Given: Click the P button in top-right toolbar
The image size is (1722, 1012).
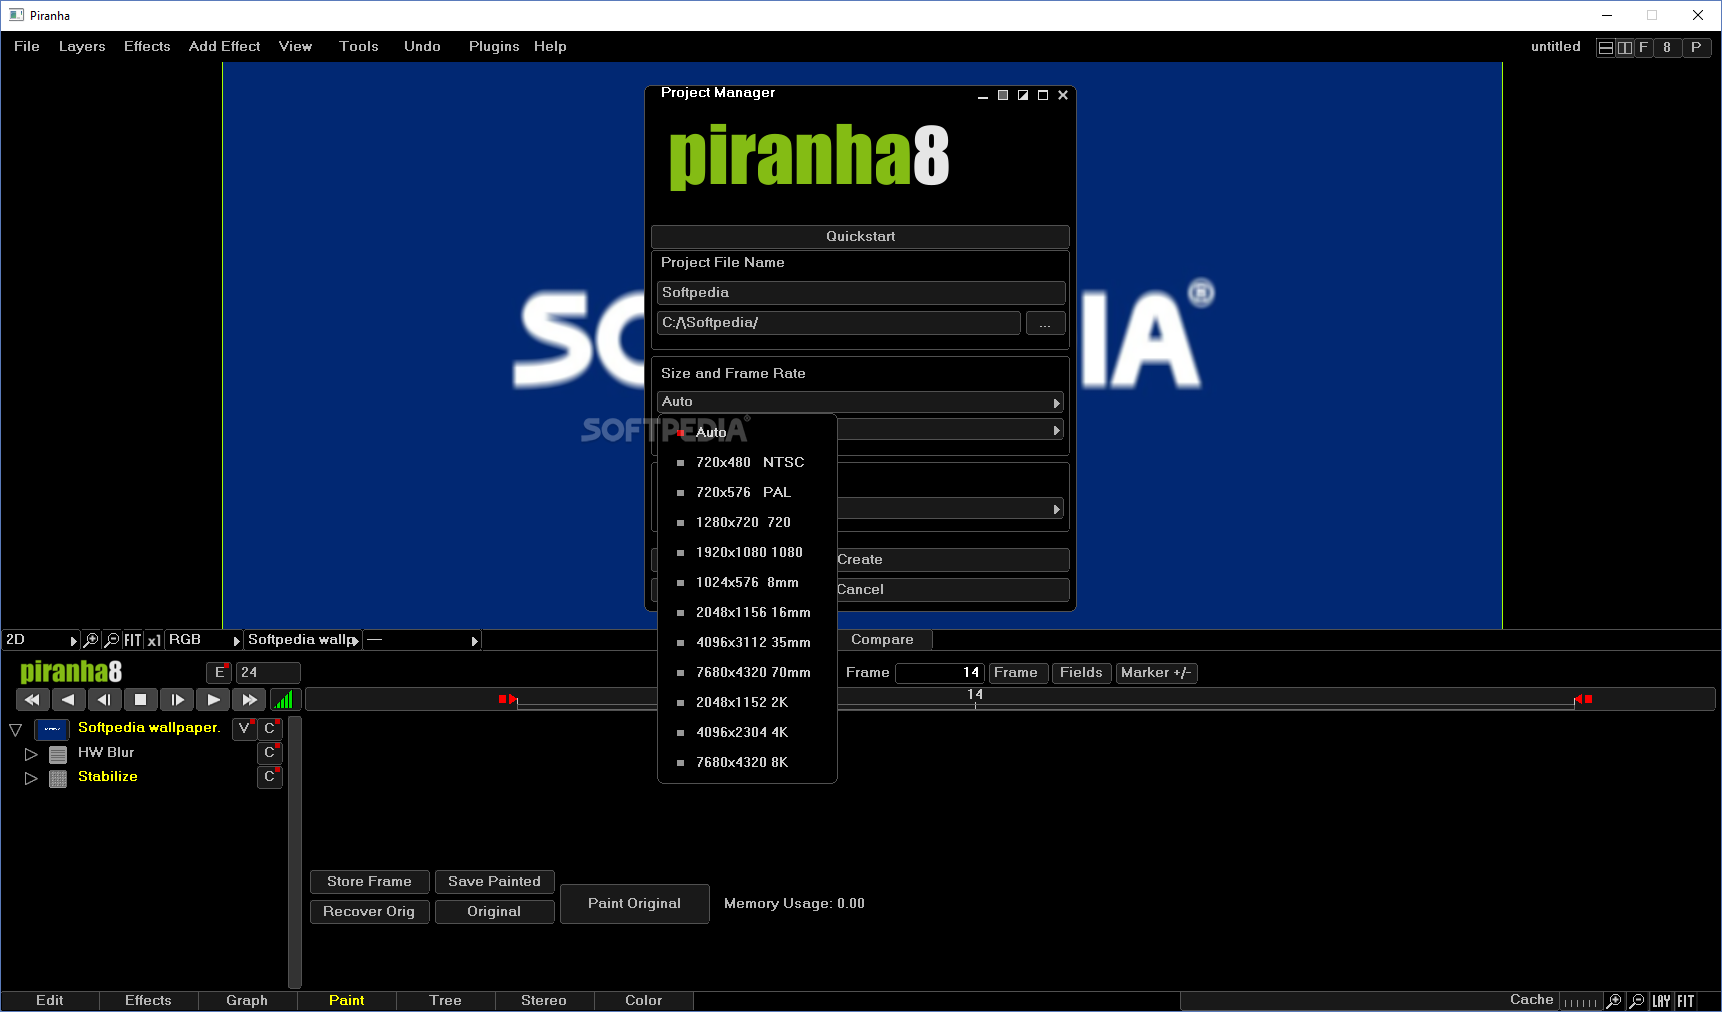Looking at the screenshot, I should 1696,47.
